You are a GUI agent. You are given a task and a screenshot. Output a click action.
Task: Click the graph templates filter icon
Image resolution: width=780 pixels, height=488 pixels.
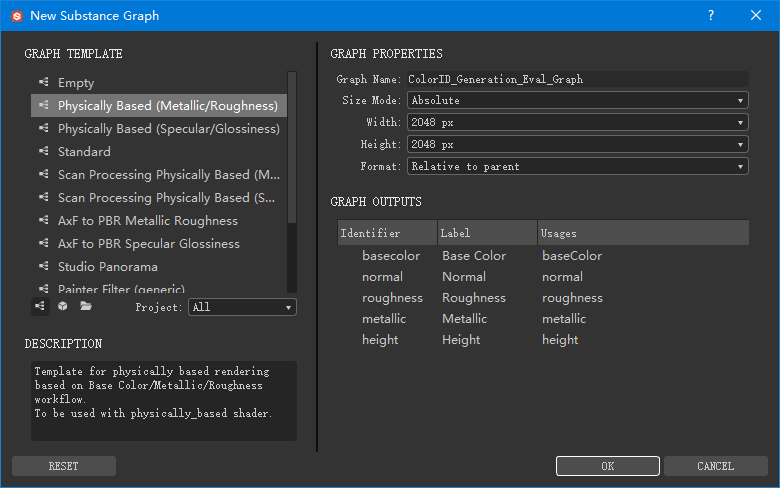click(41, 307)
